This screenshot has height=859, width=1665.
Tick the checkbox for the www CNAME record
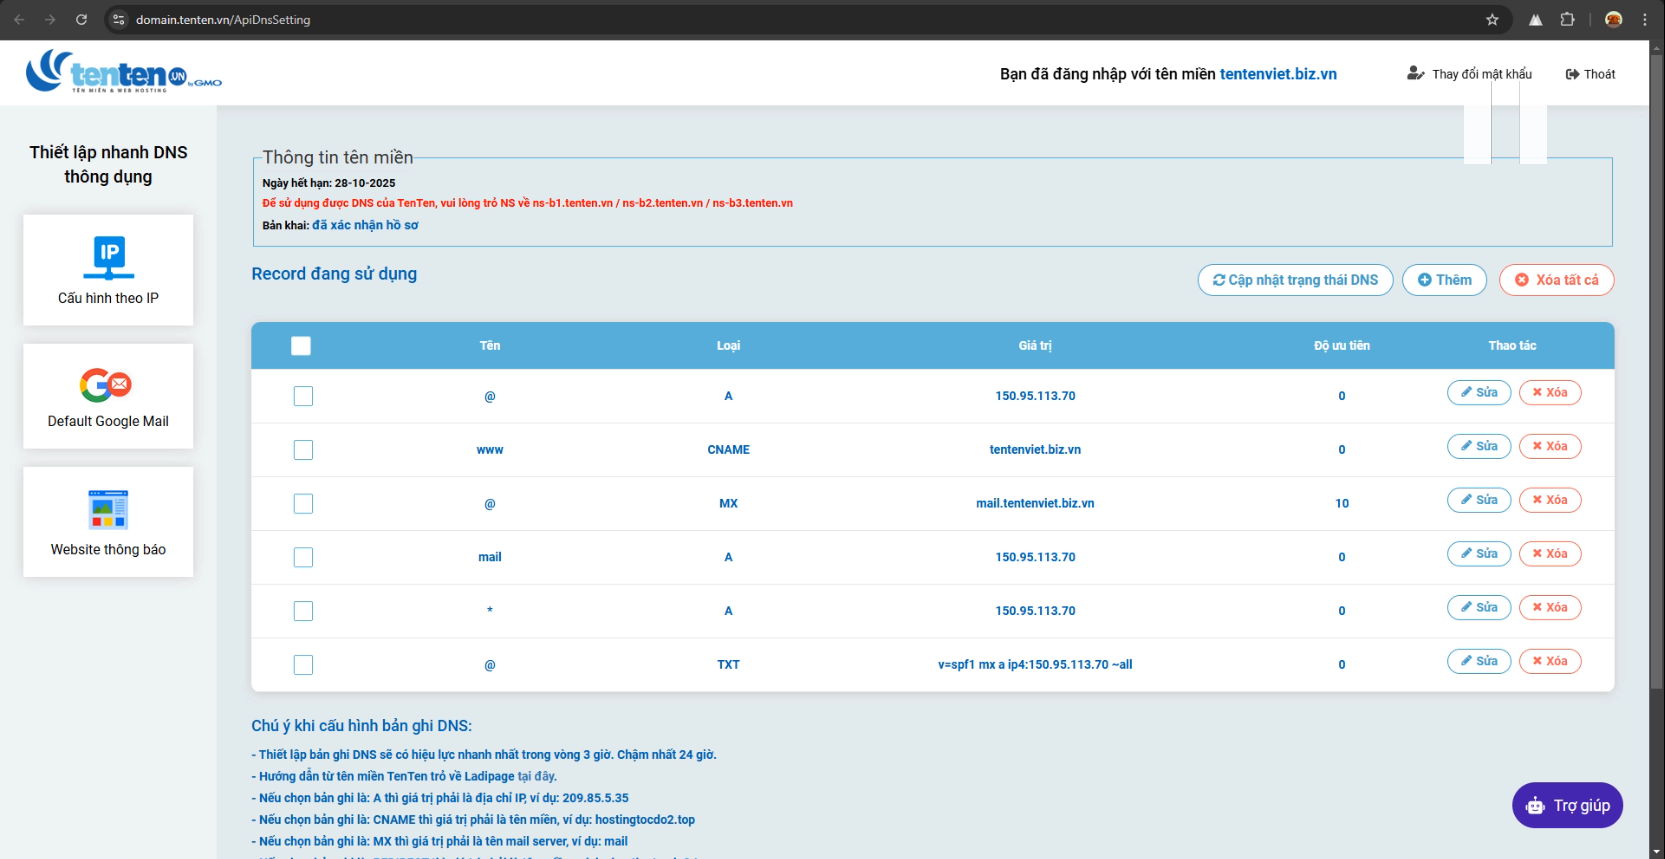(x=303, y=450)
